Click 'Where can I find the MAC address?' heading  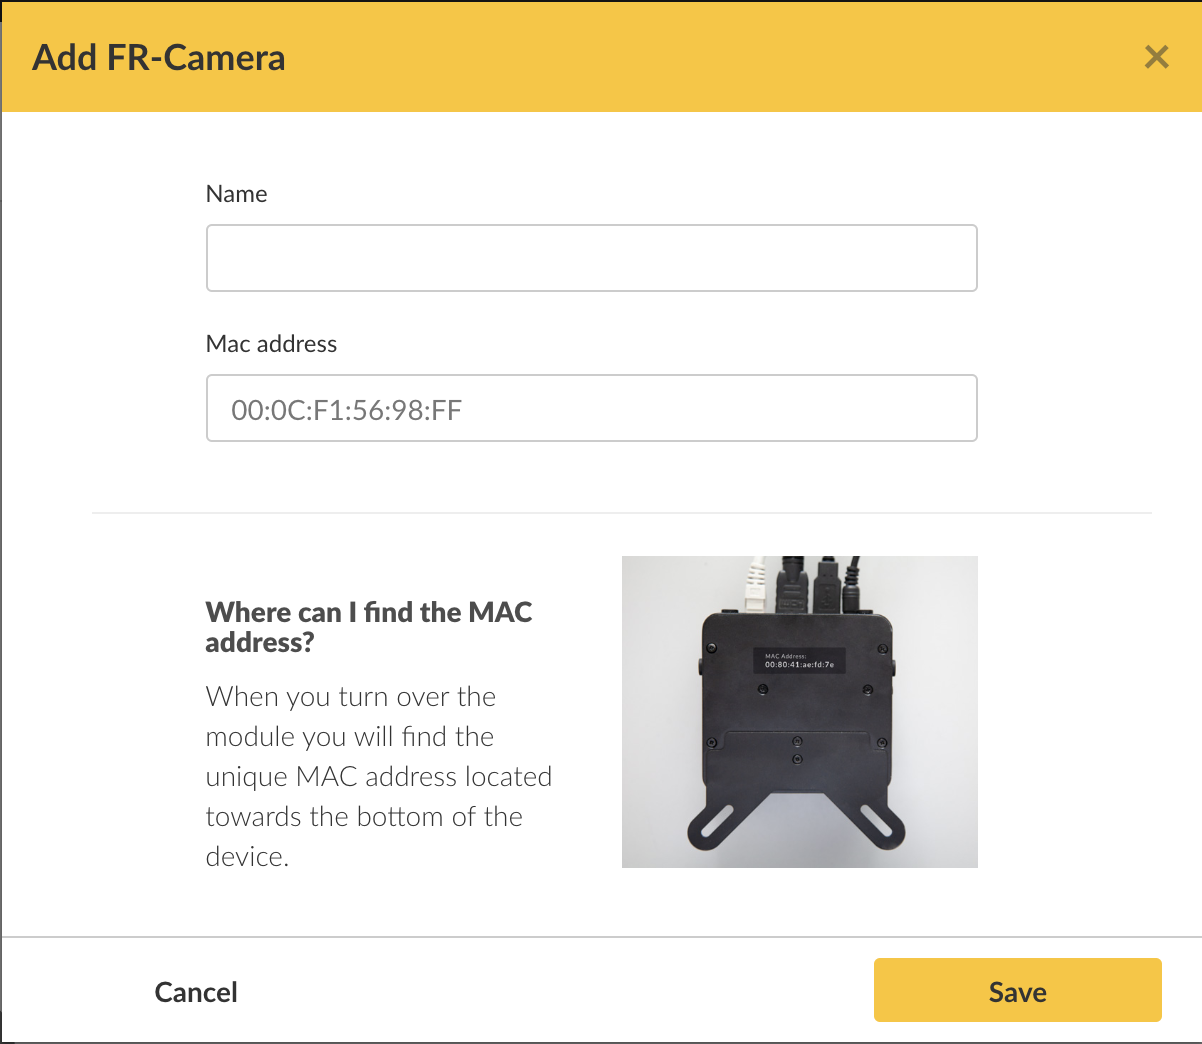(x=369, y=627)
